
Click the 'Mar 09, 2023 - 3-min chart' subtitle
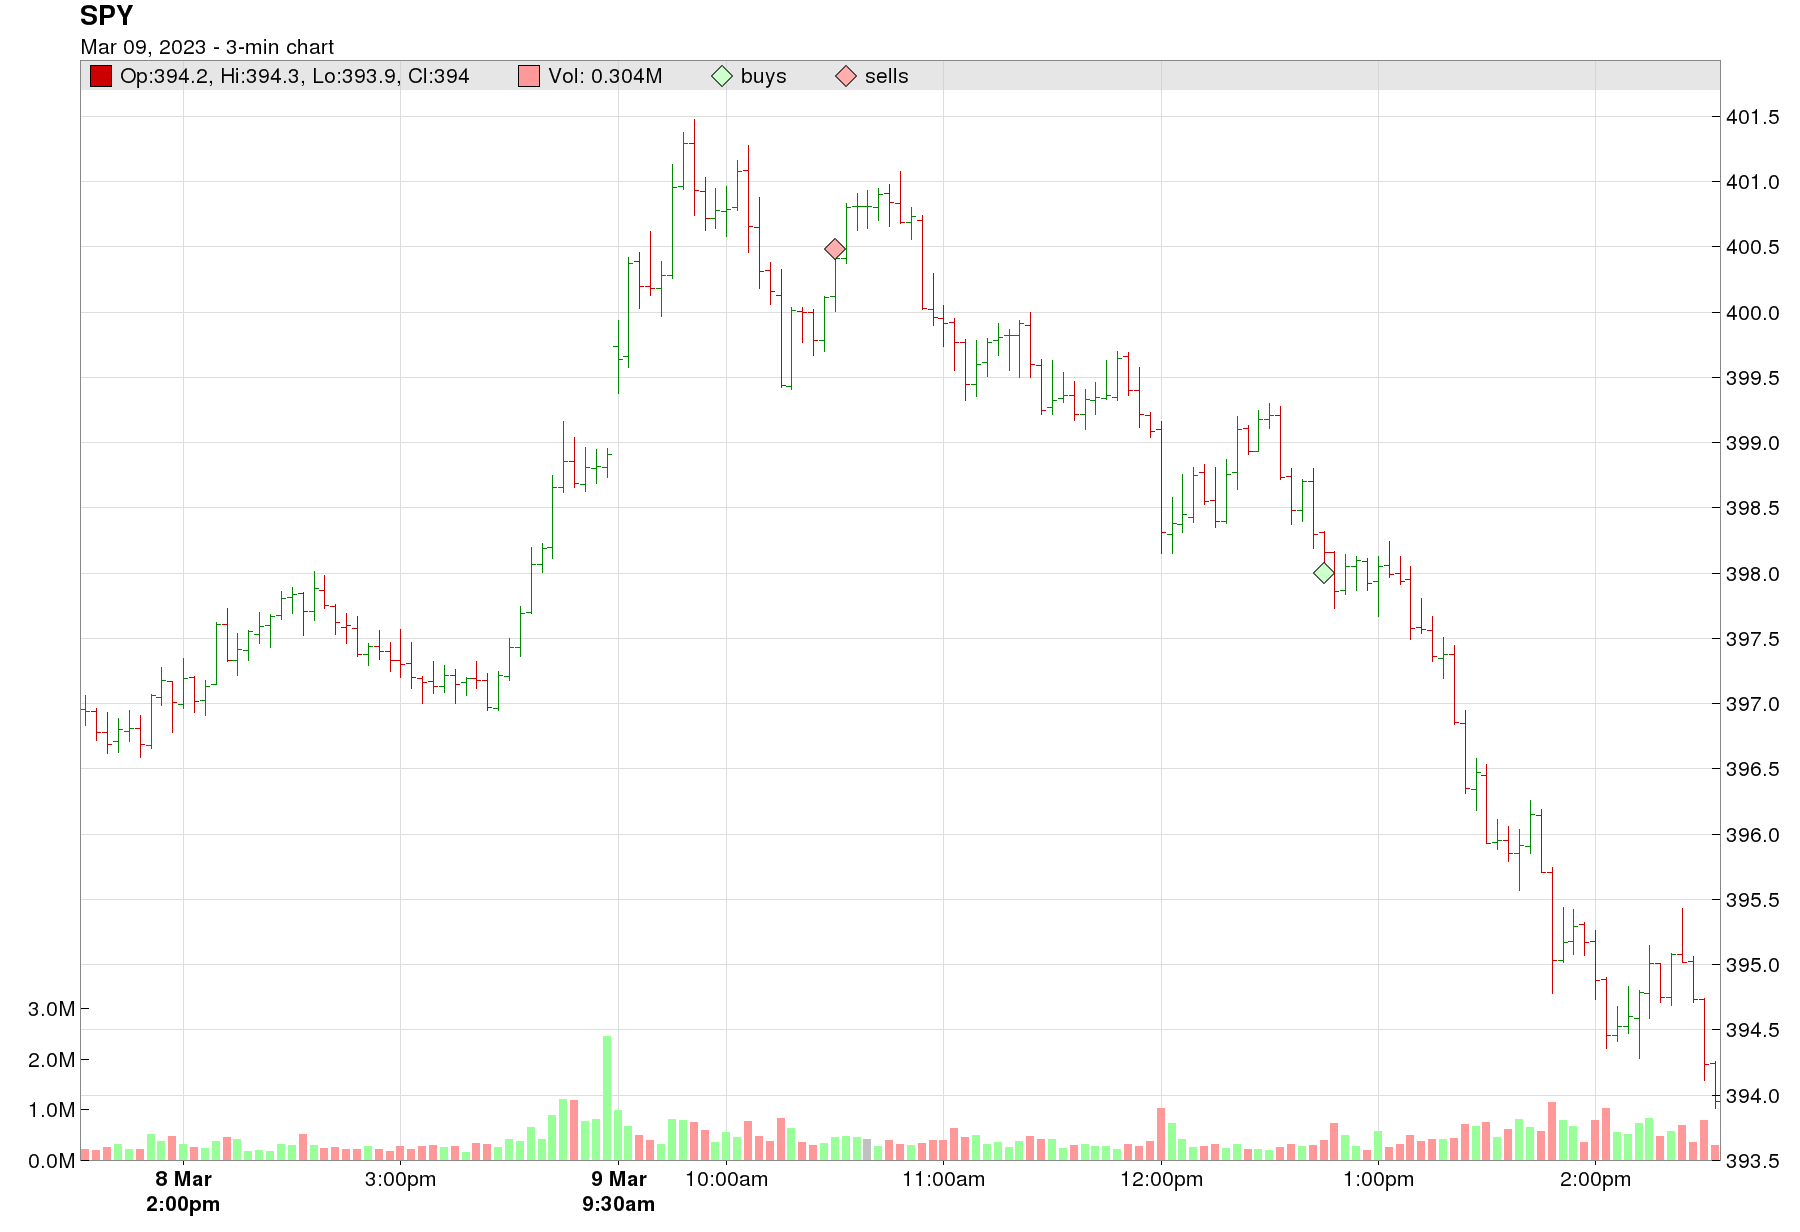[207, 47]
